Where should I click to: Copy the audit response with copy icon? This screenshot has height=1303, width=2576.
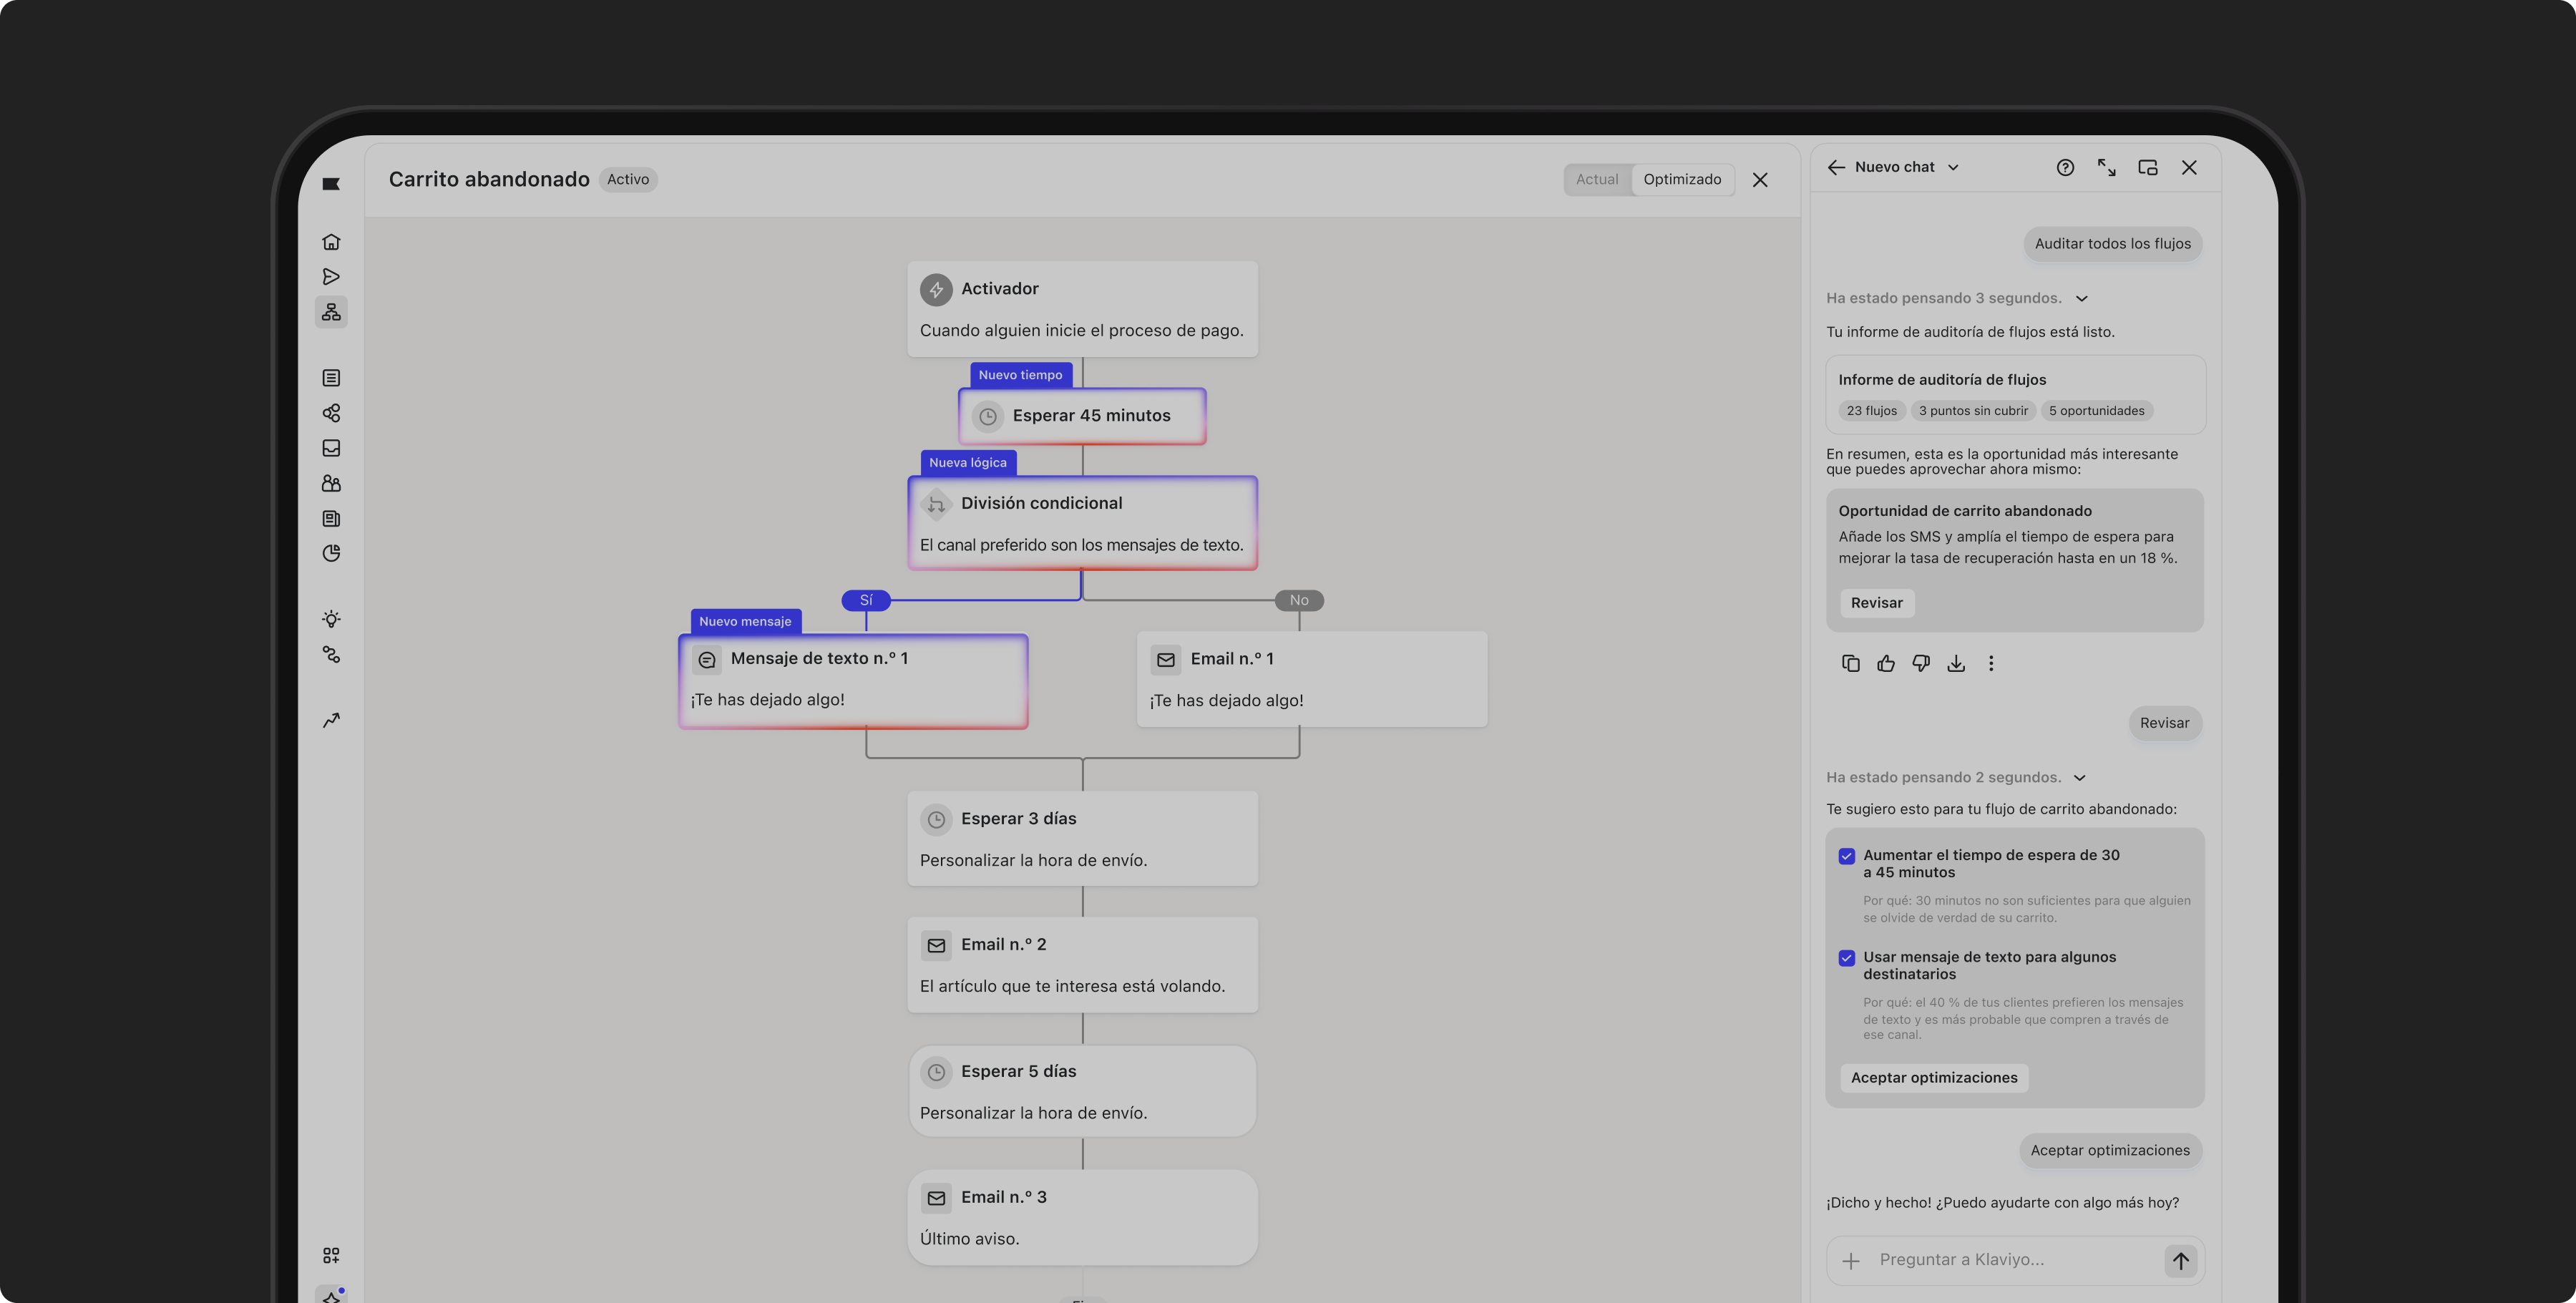point(1850,663)
